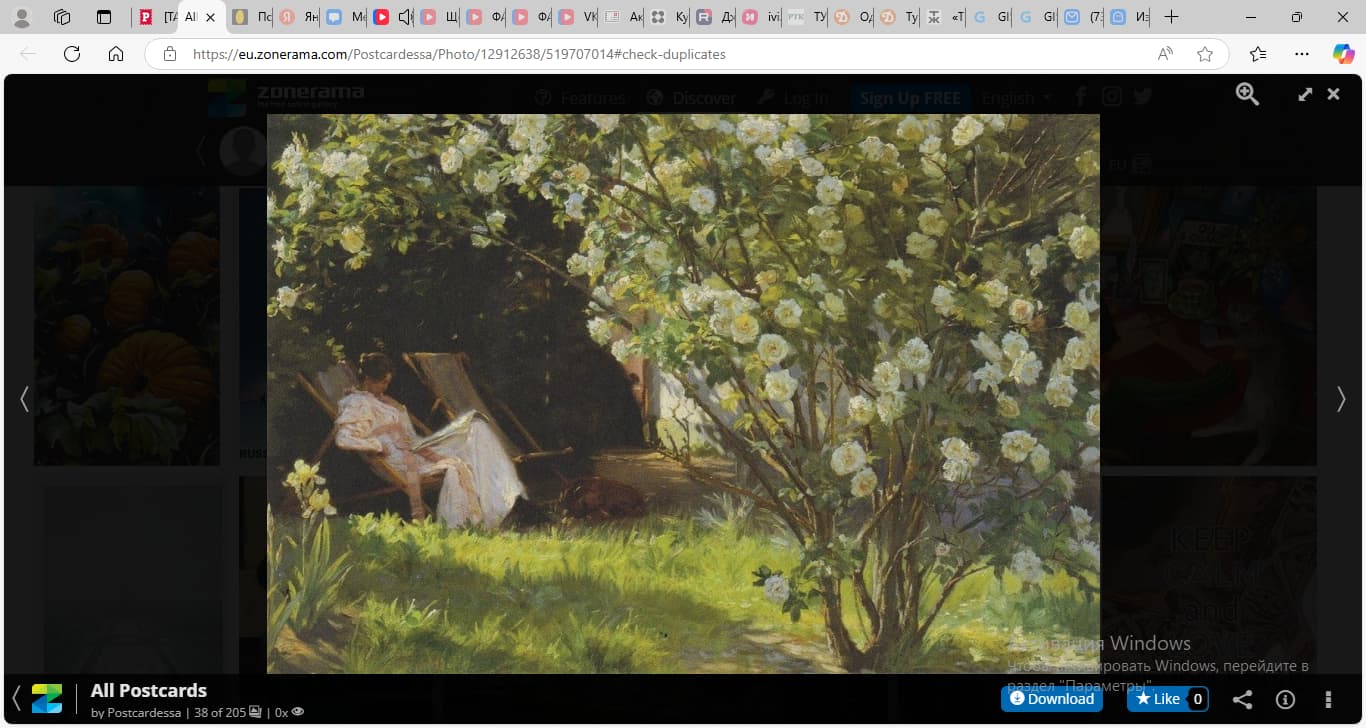Click dimmed Discover link behind viewer
Screen dimensions: 1366x728
691,98
